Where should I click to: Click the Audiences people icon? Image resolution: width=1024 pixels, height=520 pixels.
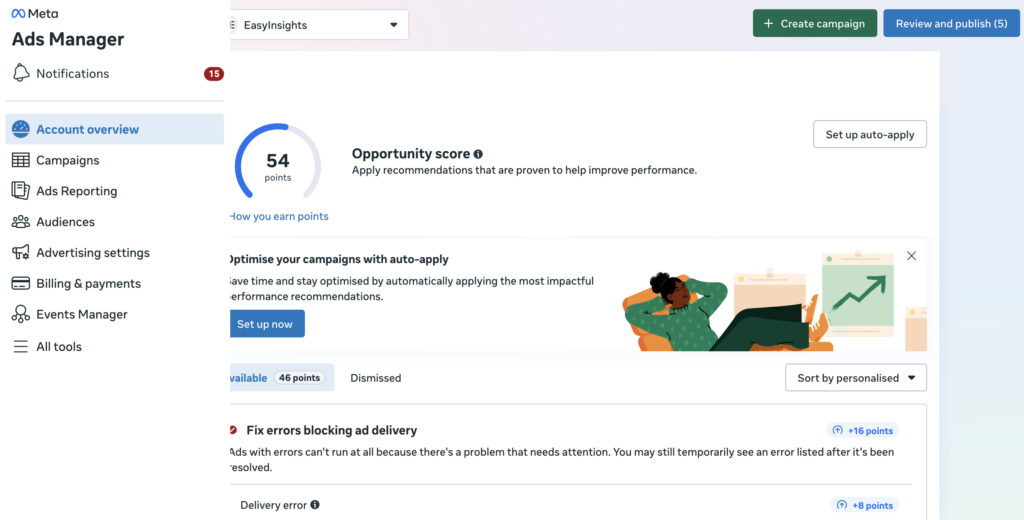pos(21,222)
